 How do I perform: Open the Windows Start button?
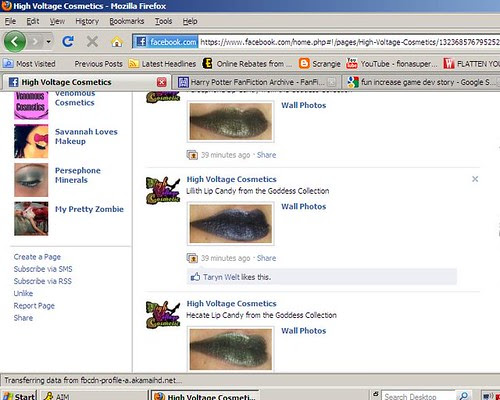tap(19, 396)
